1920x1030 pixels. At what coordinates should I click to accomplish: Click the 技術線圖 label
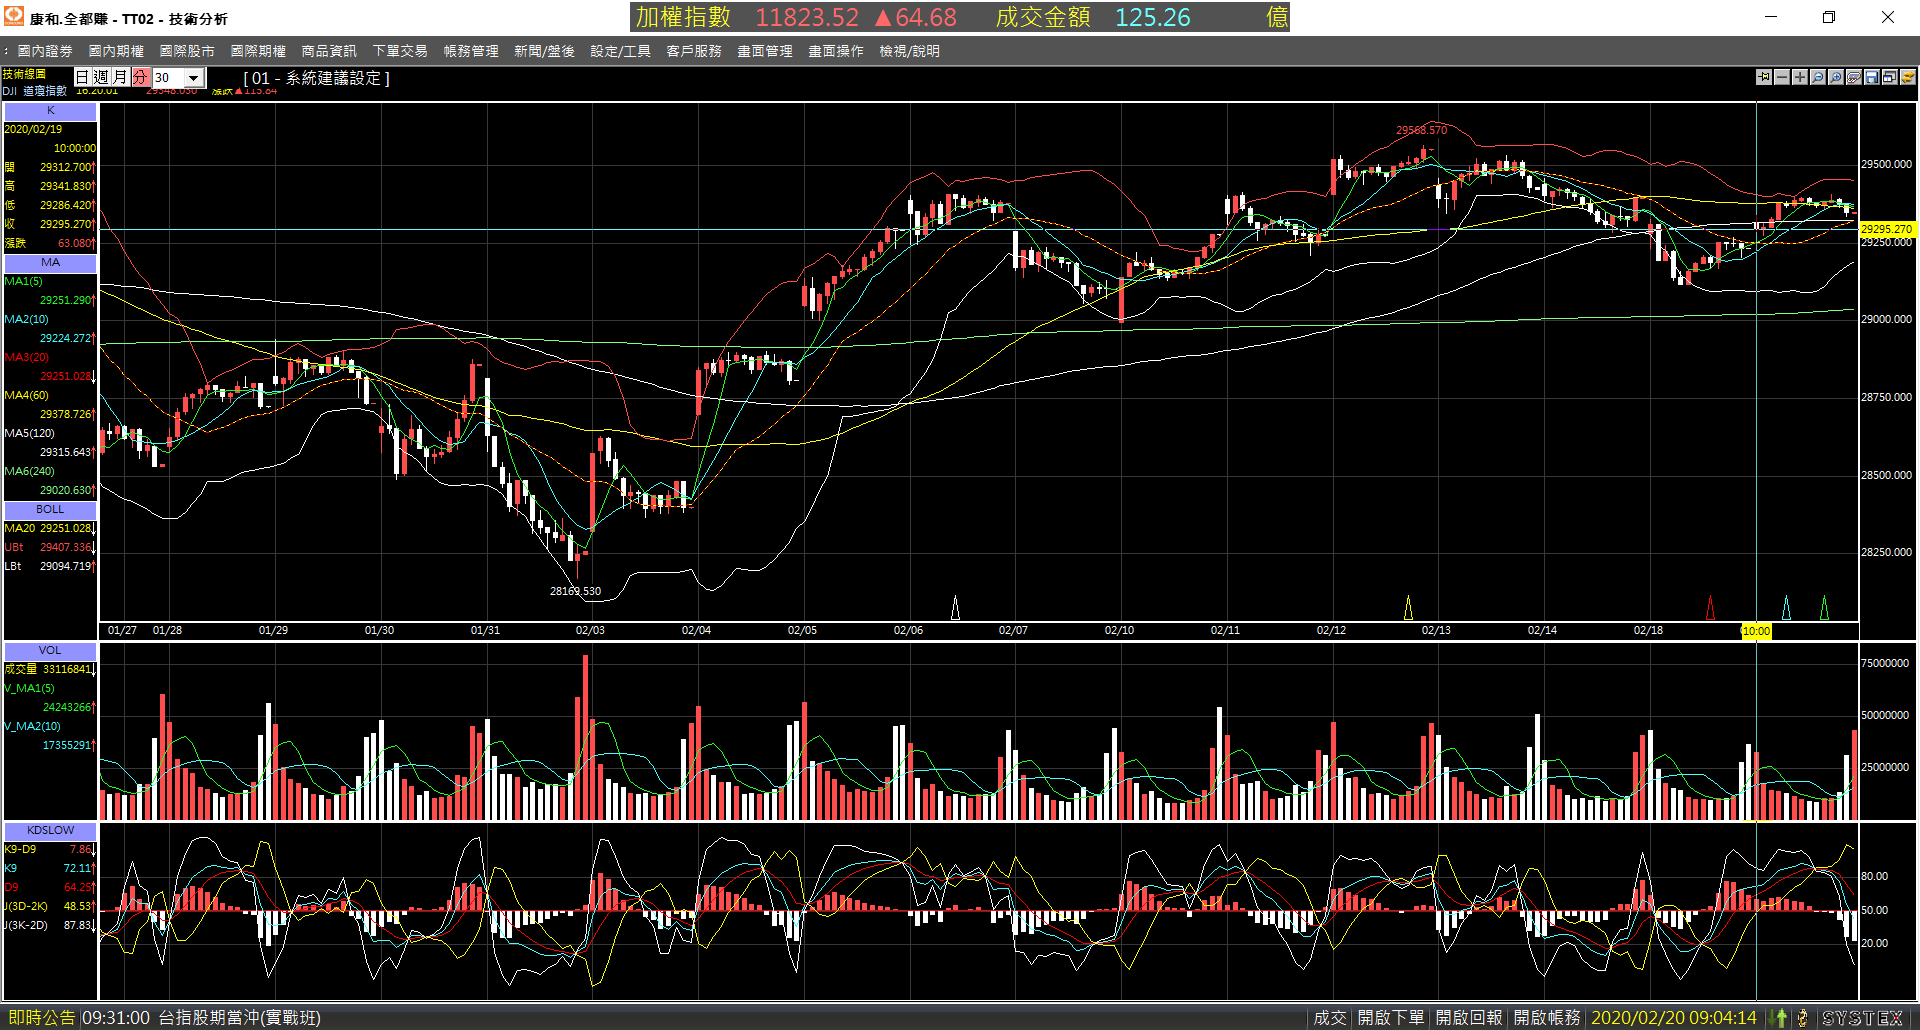click(24, 74)
